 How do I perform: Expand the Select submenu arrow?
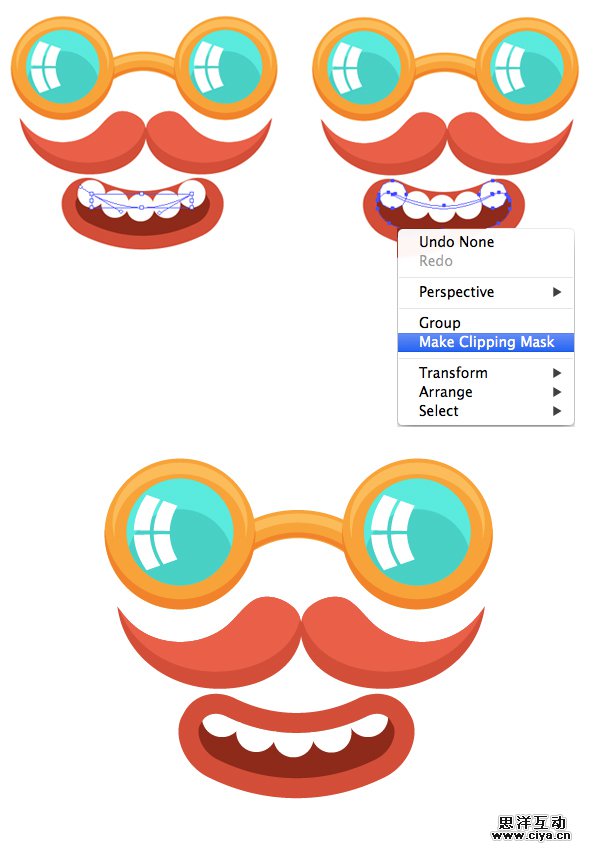tap(557, 411)
